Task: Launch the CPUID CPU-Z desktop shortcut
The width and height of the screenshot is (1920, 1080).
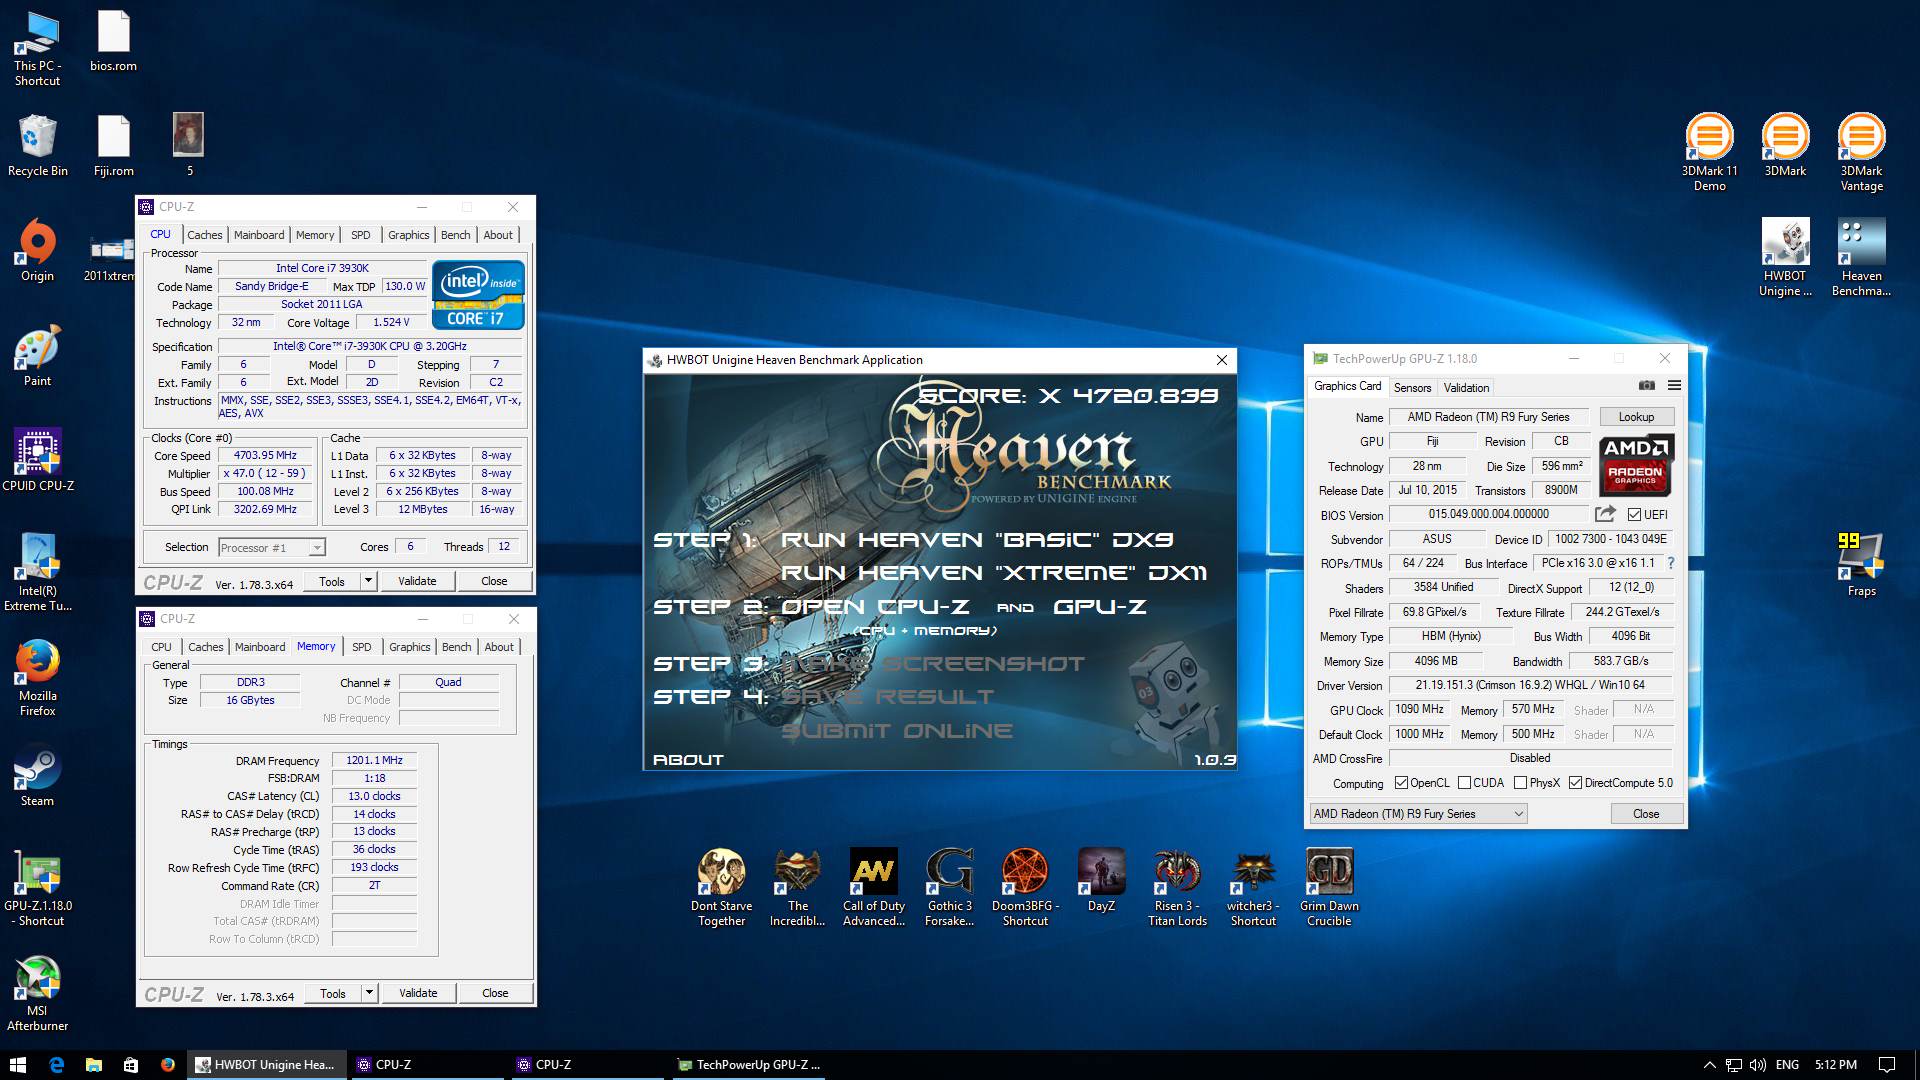Action: pos(37,461)
